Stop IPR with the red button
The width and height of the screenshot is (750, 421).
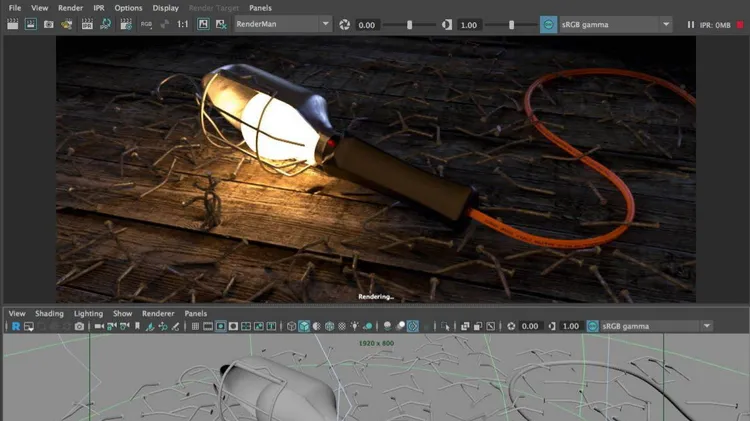(740, 24)
